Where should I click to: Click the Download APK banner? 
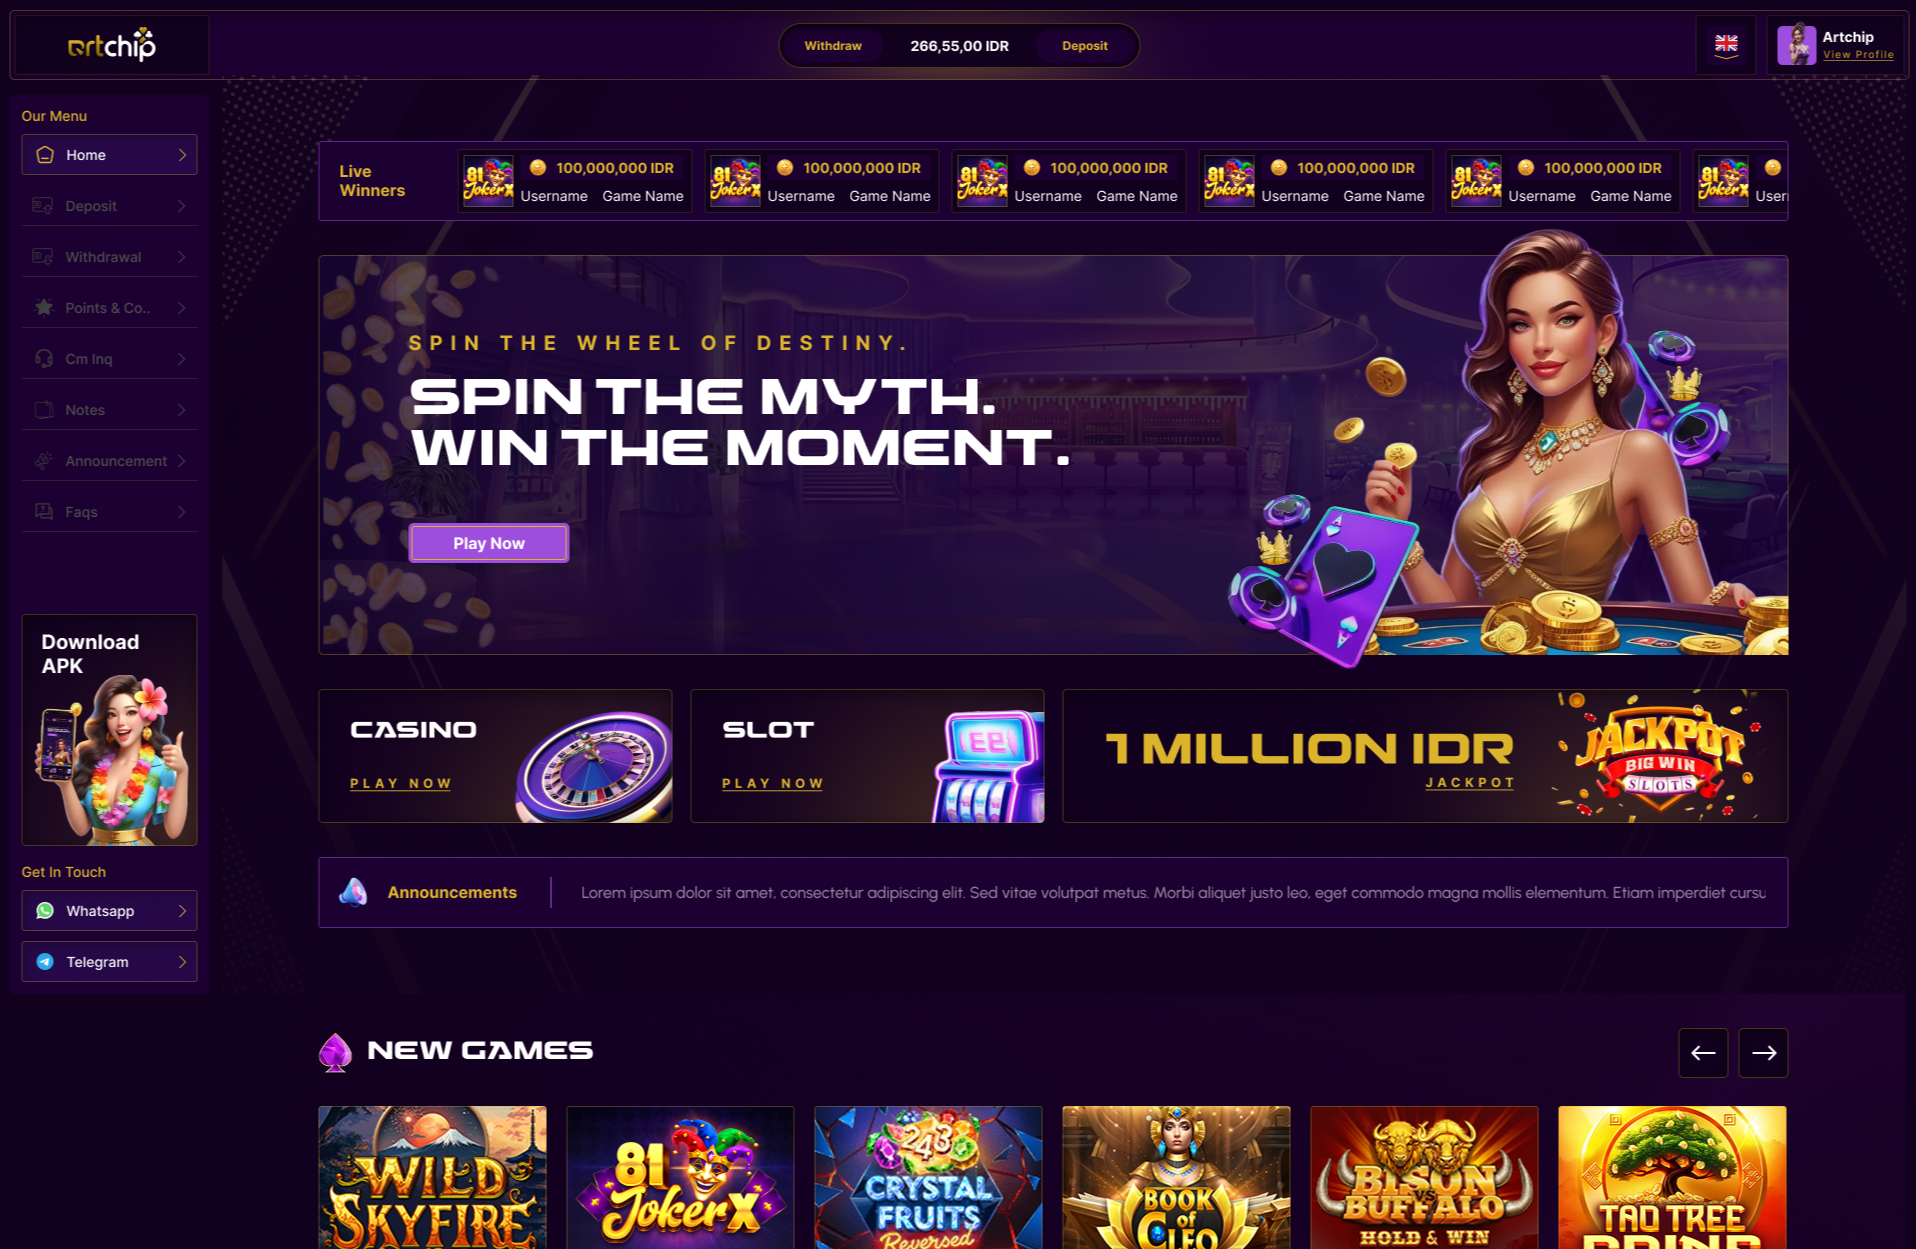109,730
